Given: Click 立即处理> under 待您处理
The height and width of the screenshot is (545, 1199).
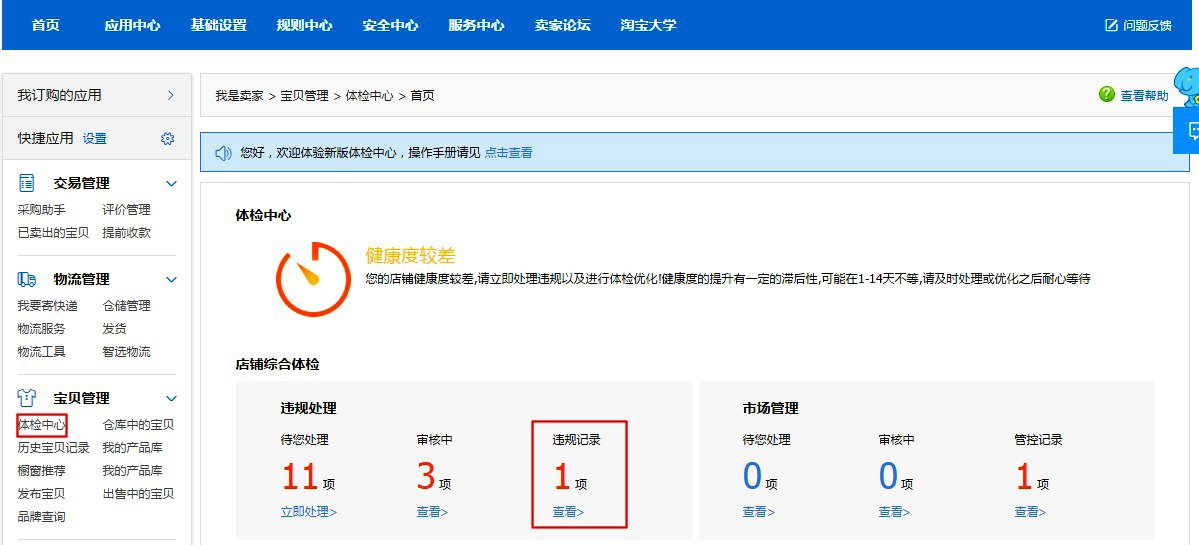Looking at the screenshot, I should click(x=309, y=512).
